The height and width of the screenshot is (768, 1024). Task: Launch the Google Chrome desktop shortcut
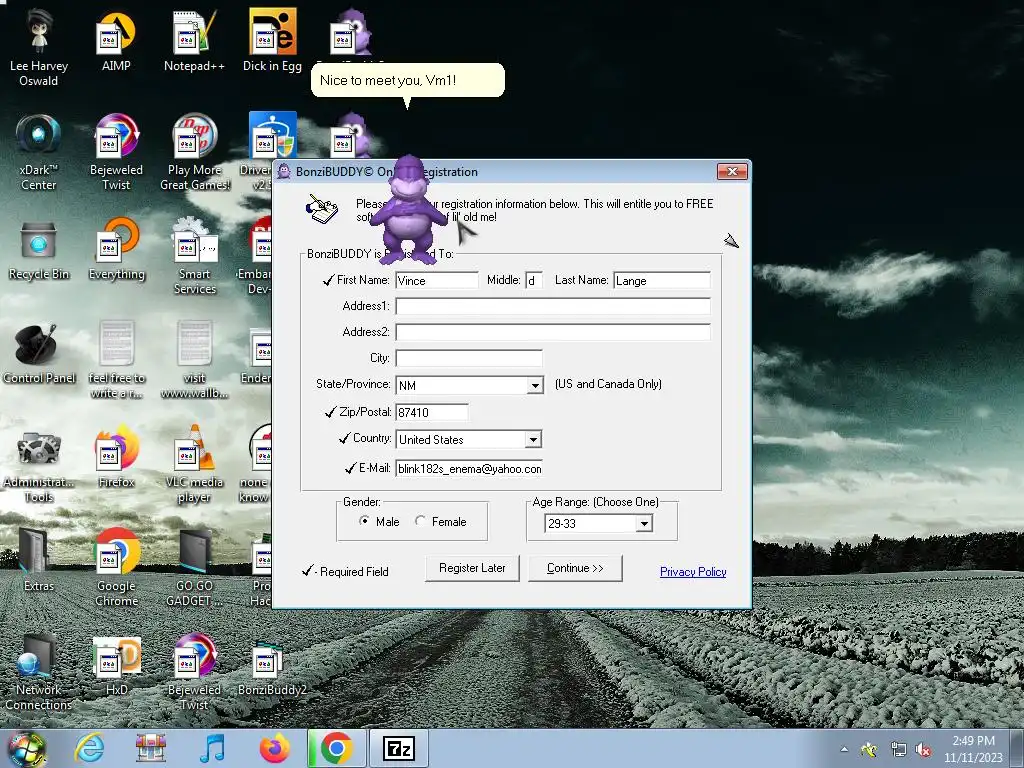[116, 568]
